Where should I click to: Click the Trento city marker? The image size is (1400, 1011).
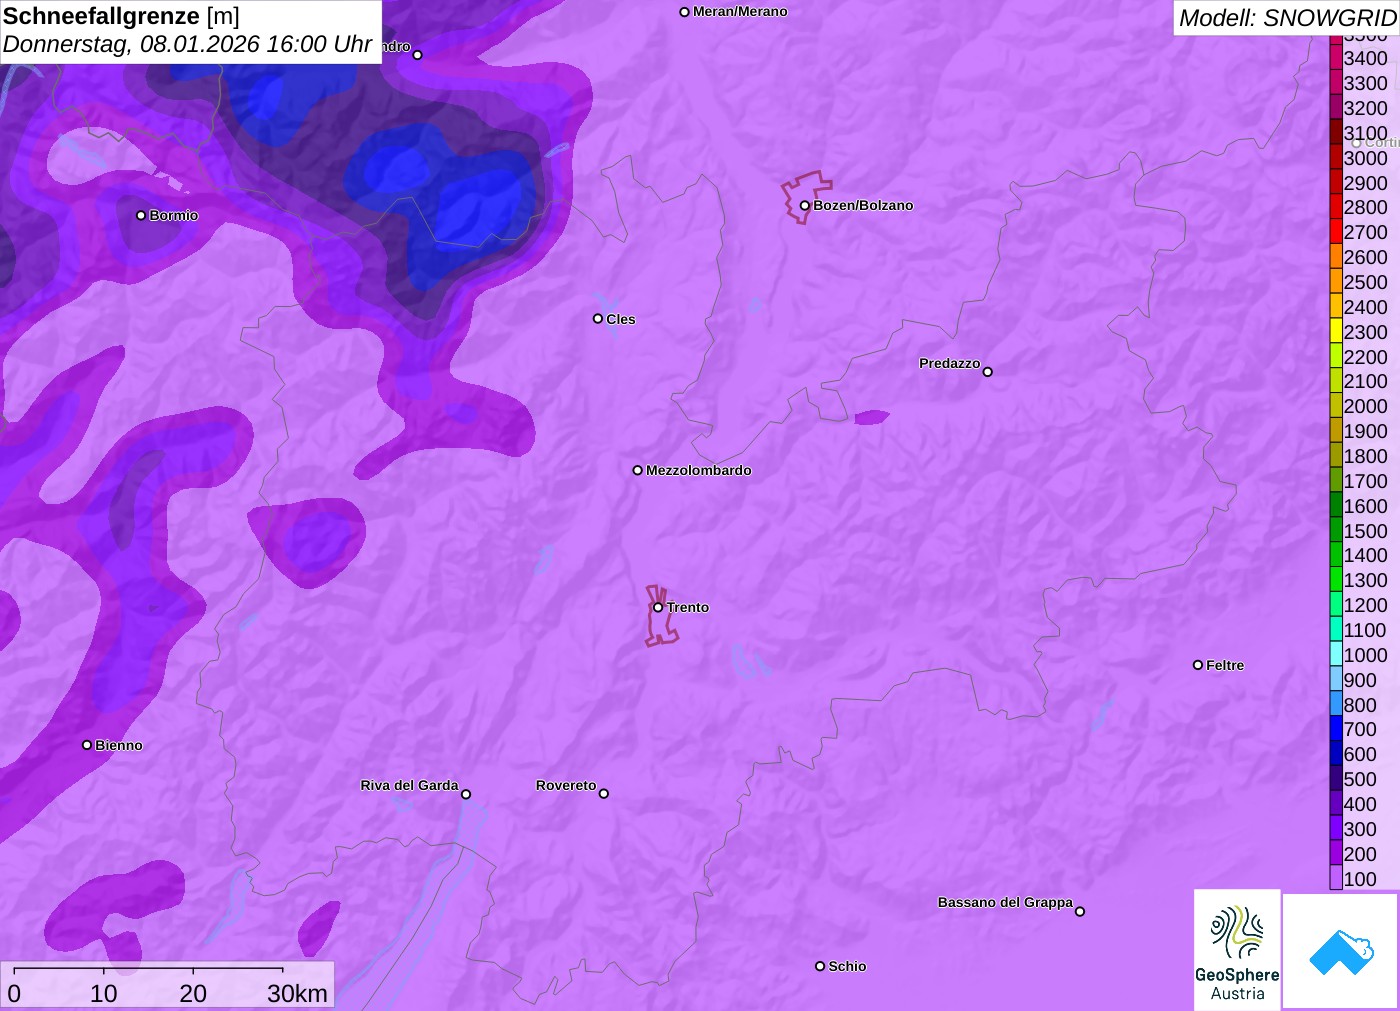(658, 607)
